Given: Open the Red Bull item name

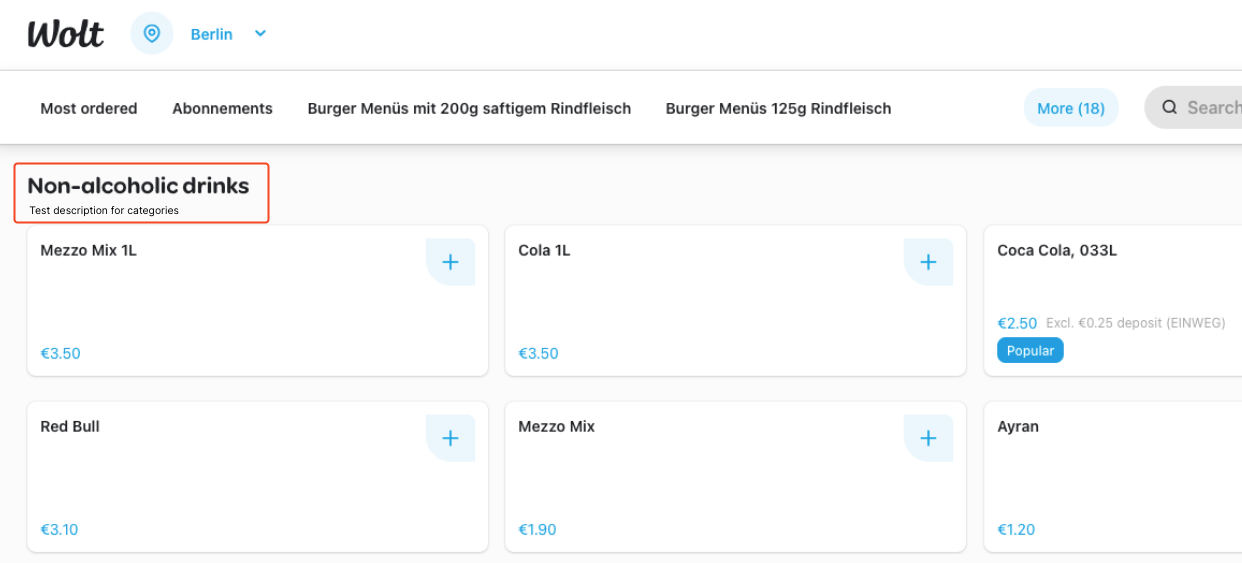Looking at the screenshot, I should click(x=70, y=426).
